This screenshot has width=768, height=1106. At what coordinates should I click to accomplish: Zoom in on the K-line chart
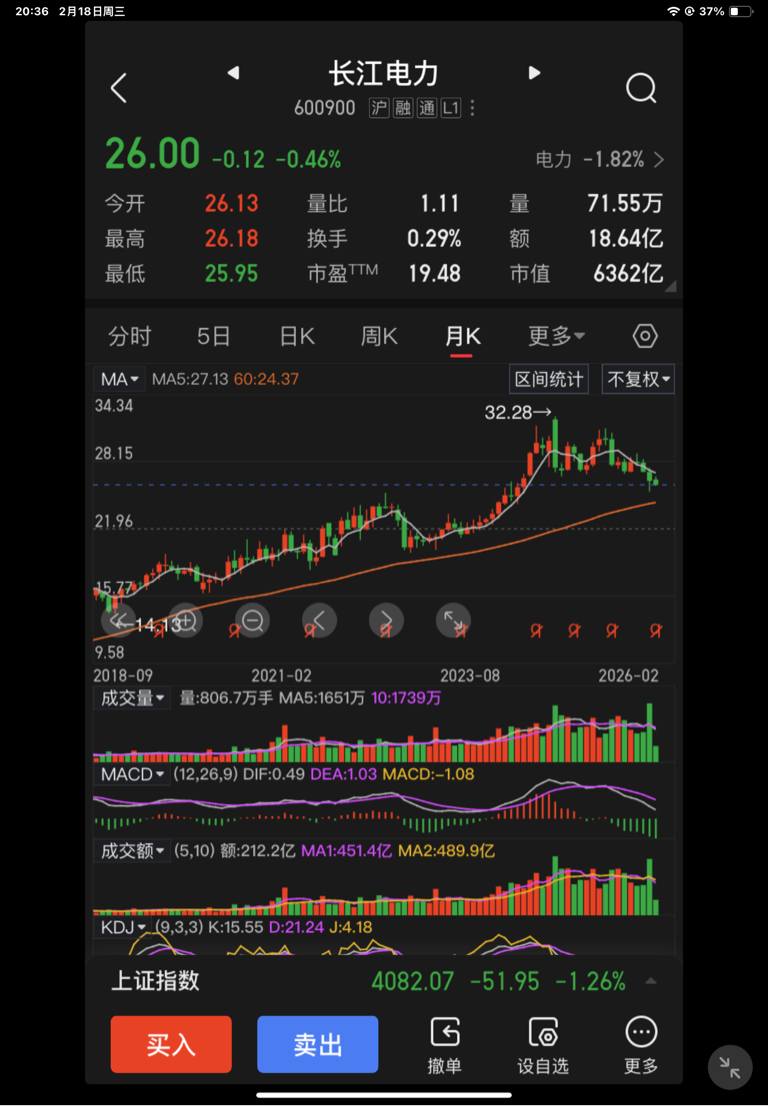[x=185, y=621]
